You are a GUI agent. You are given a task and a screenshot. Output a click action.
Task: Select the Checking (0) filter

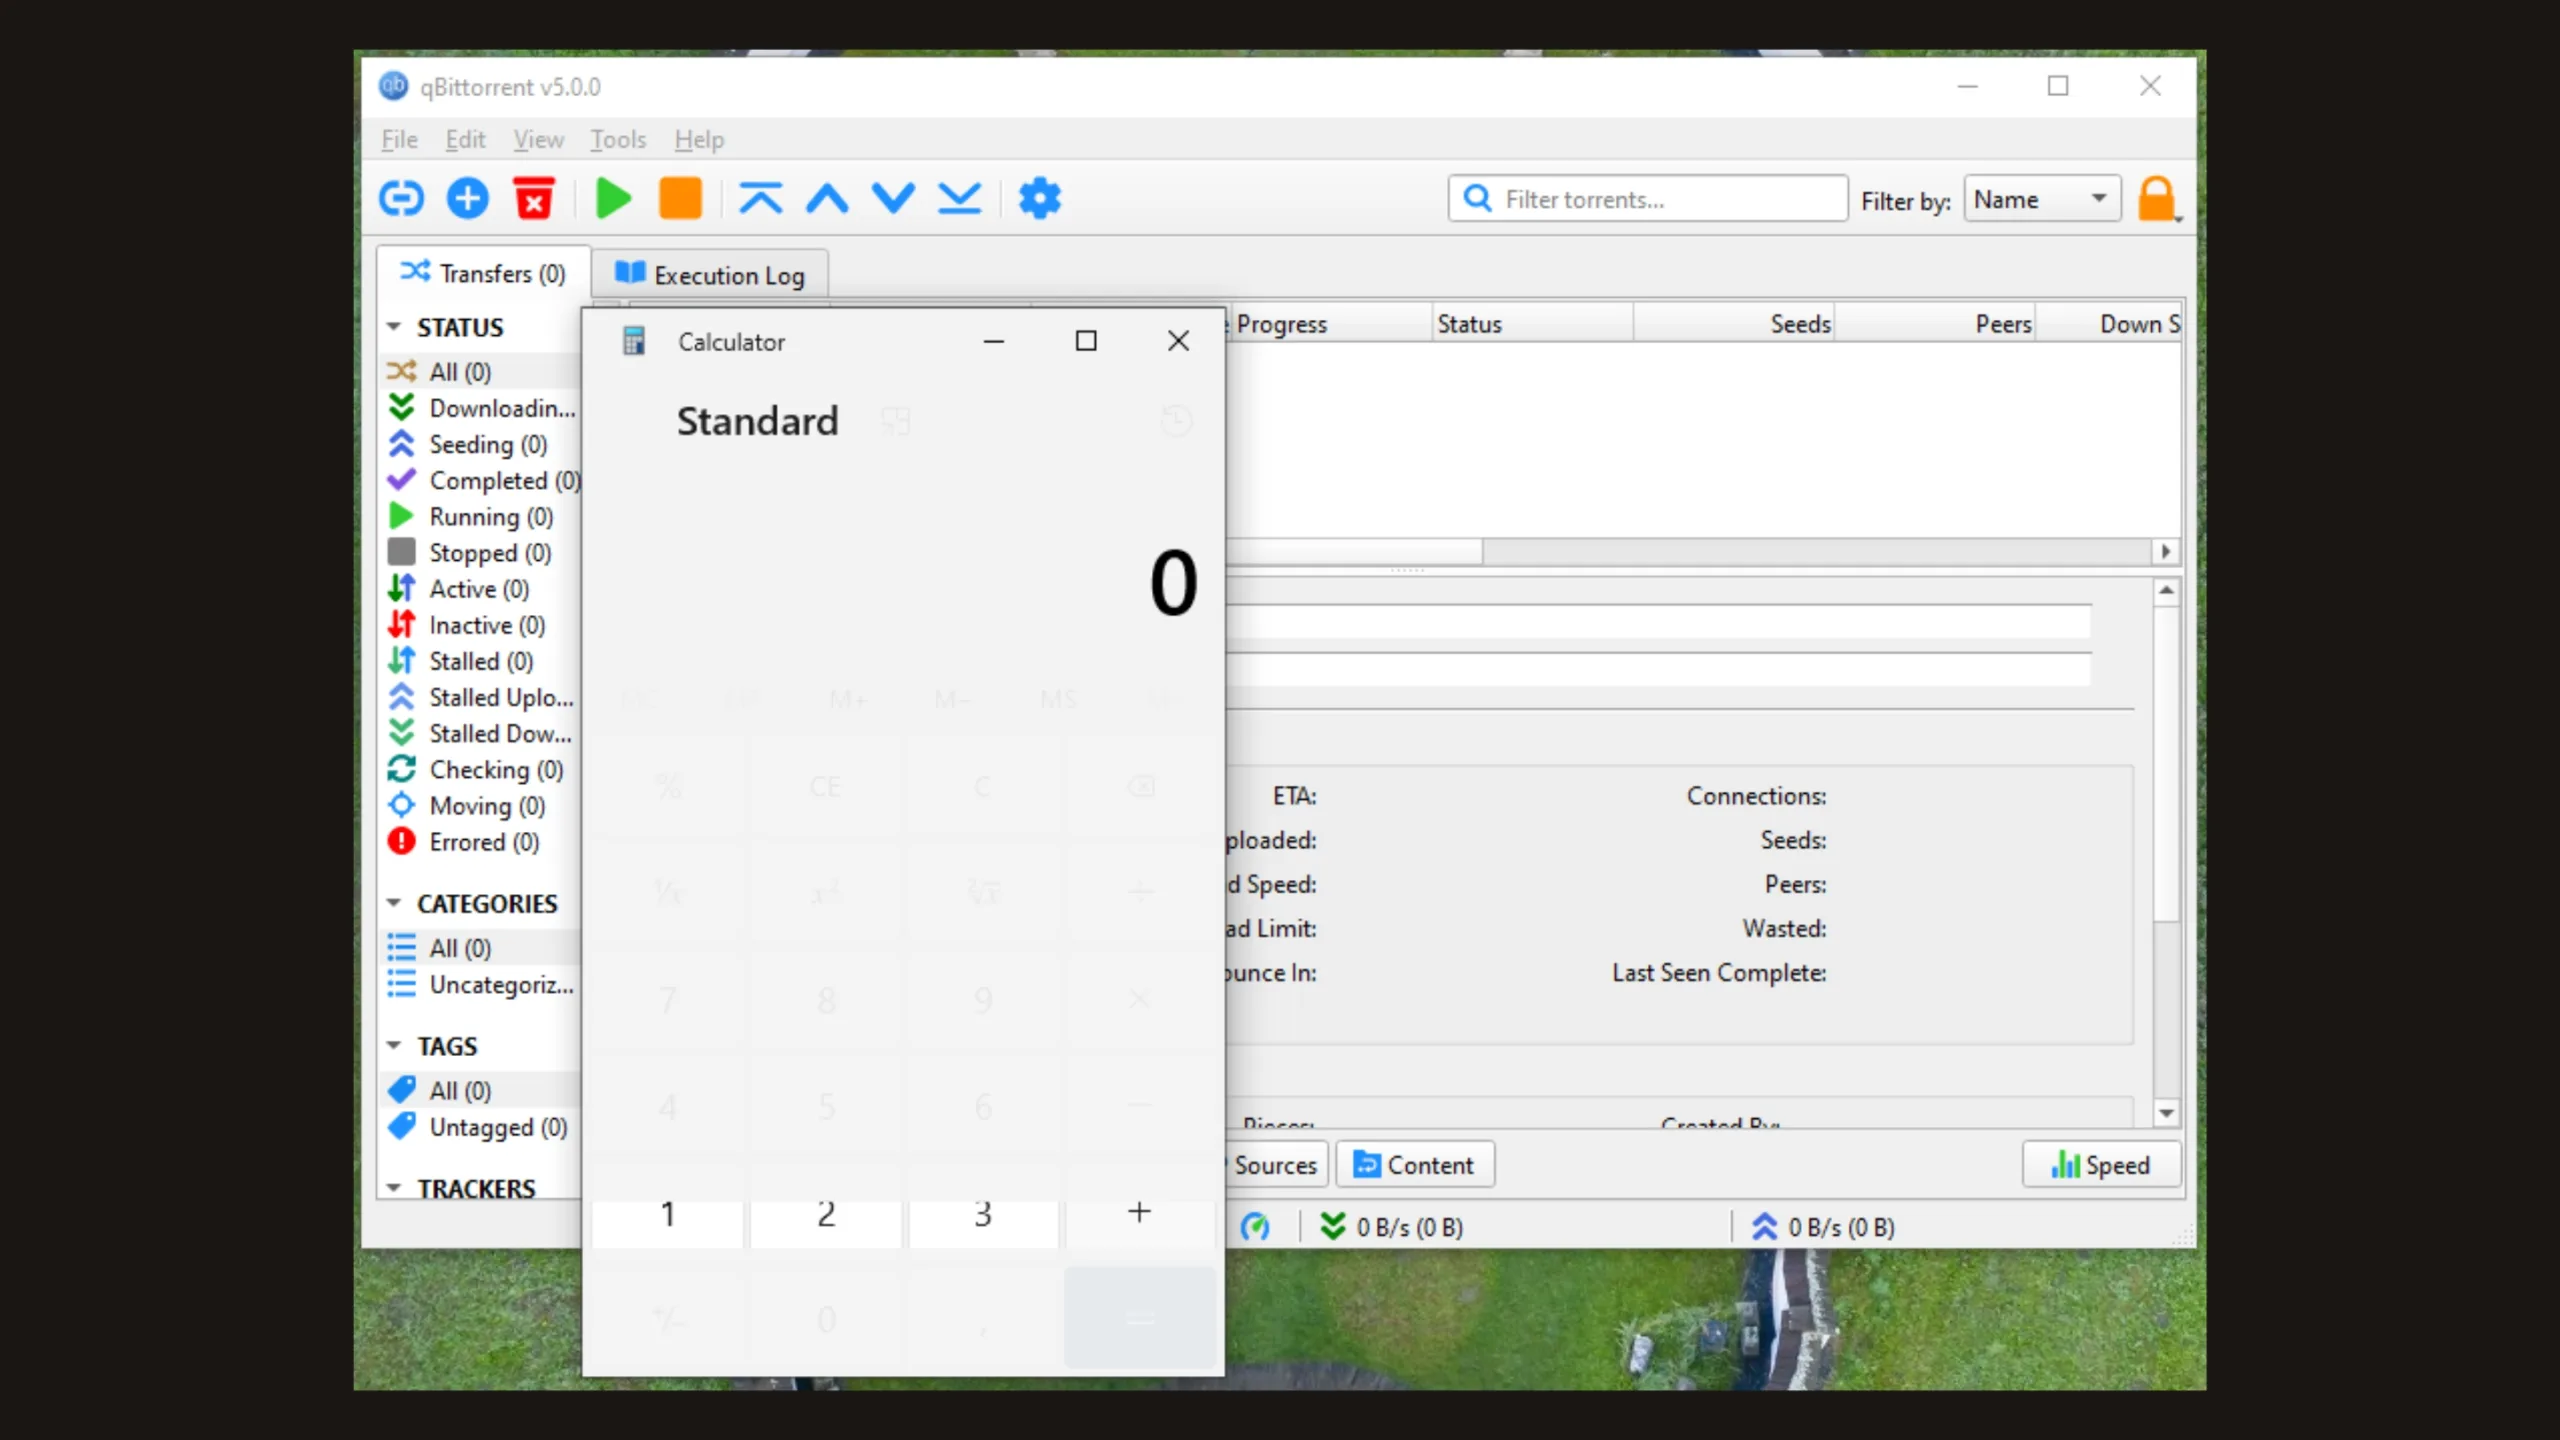[481, 769]
